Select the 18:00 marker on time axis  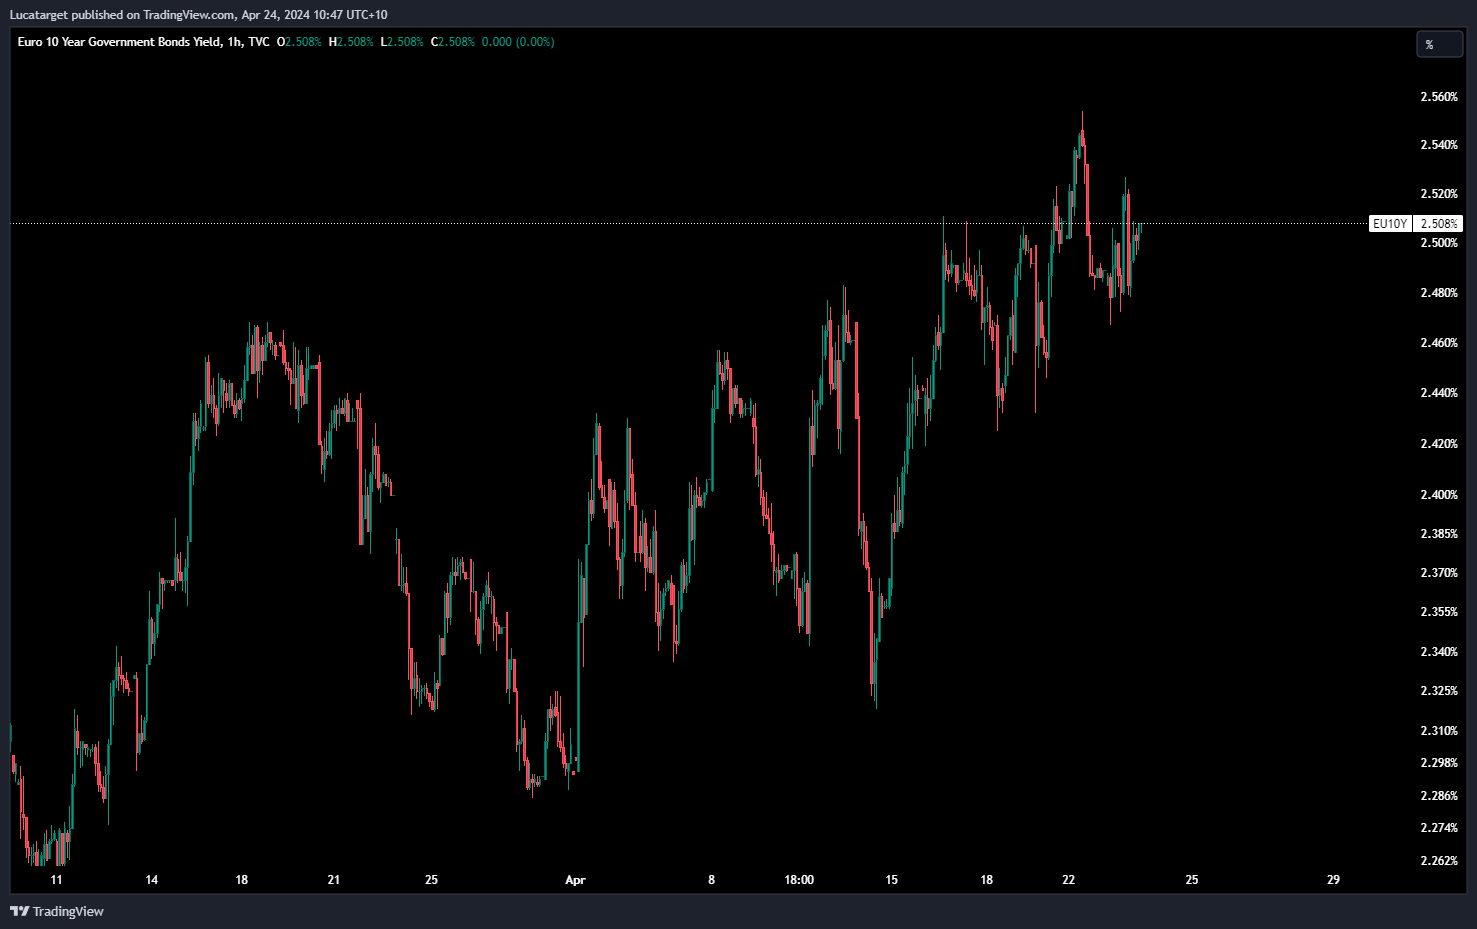tap(799, 880)
